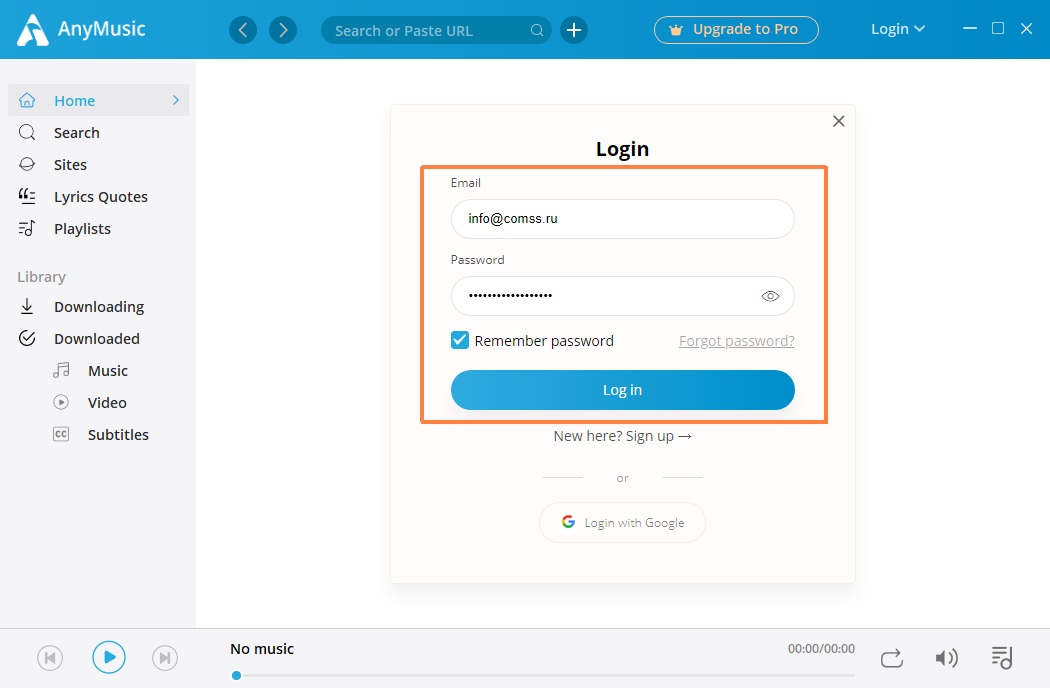Uncheck Remember password checkbox

pyautogui.click(x=460, y=340)
